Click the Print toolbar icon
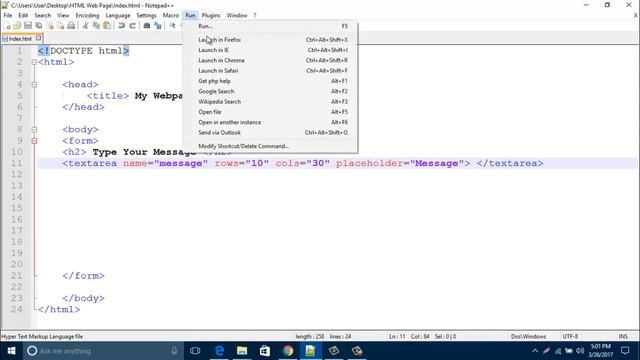This screenshot has width=640, height=360. [x=71, y=26]
